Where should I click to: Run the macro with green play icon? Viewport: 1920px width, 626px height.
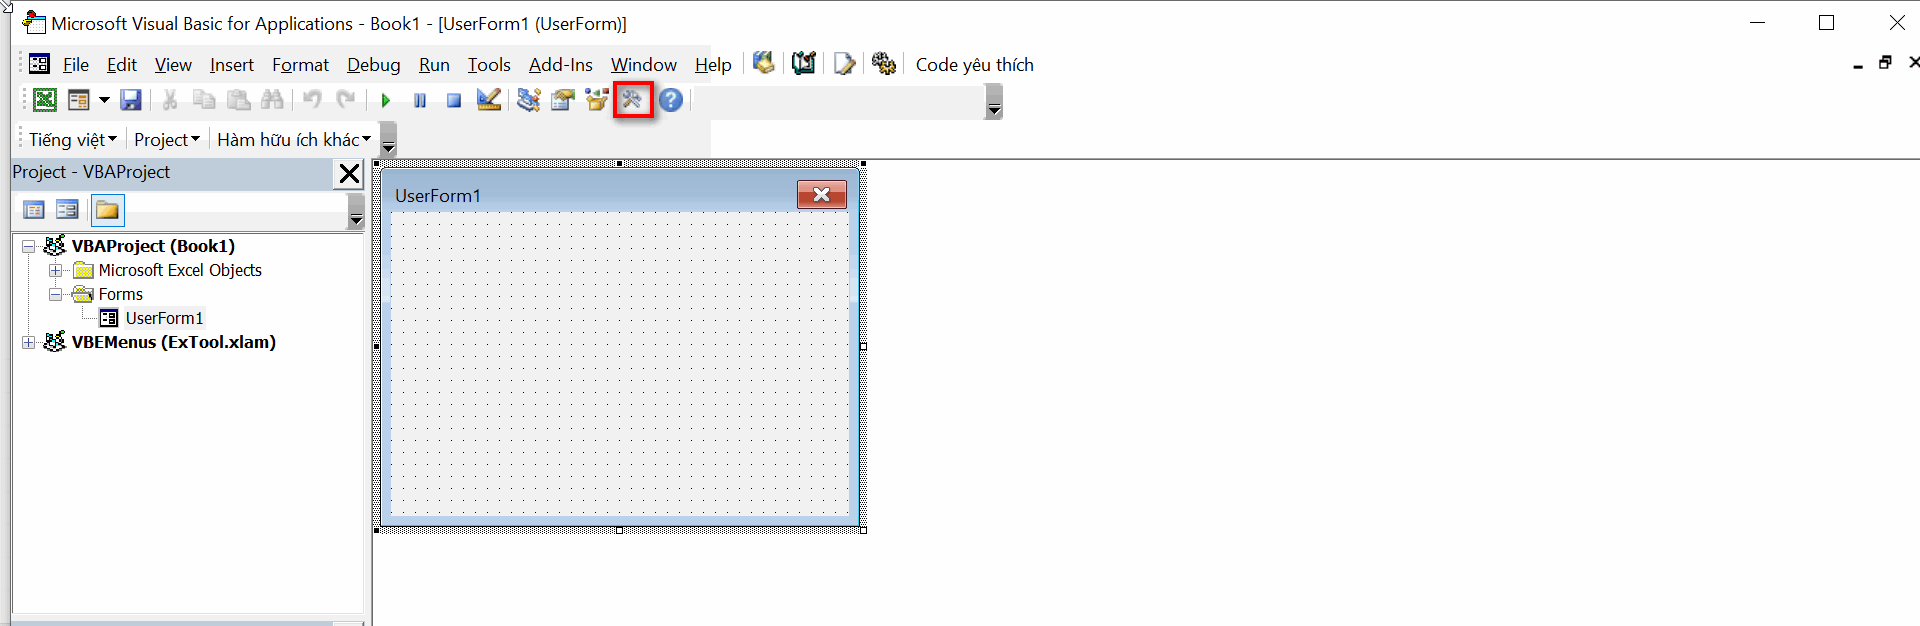386,100
